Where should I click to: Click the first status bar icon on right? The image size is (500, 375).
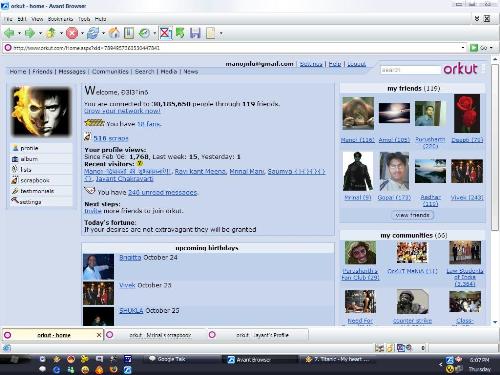[379, 348]
